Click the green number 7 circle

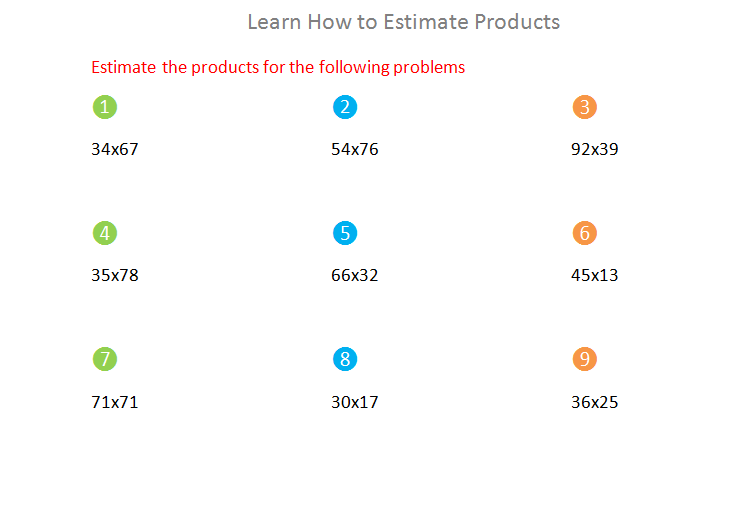tap(105, 359)
